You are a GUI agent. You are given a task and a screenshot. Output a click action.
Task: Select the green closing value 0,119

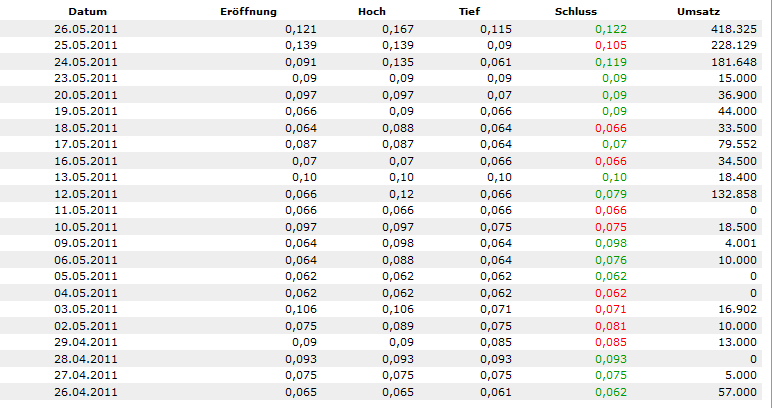[610, 62]
